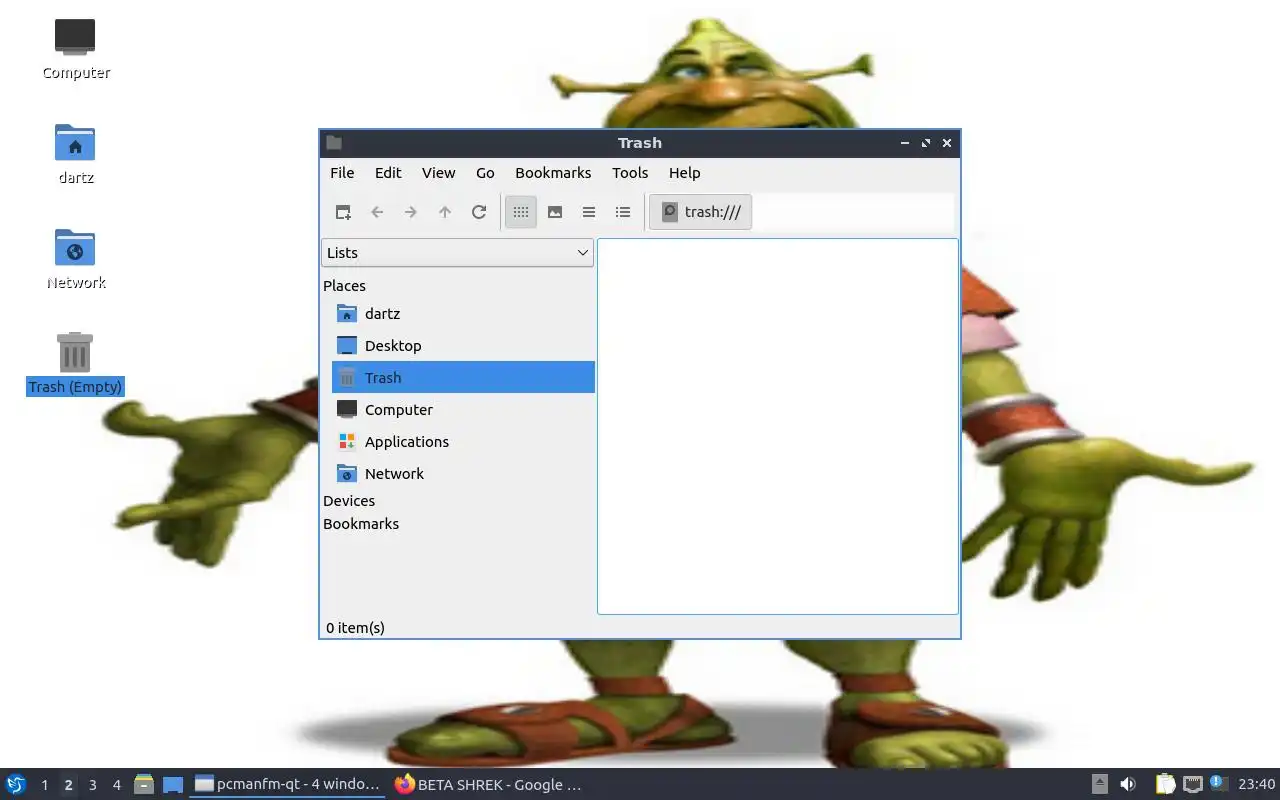Image resolution: width=1280 pixels, height=800 pixels.
Task: Click the trash:/// path button
Action: pyautogui.click(x=701, y=212)
